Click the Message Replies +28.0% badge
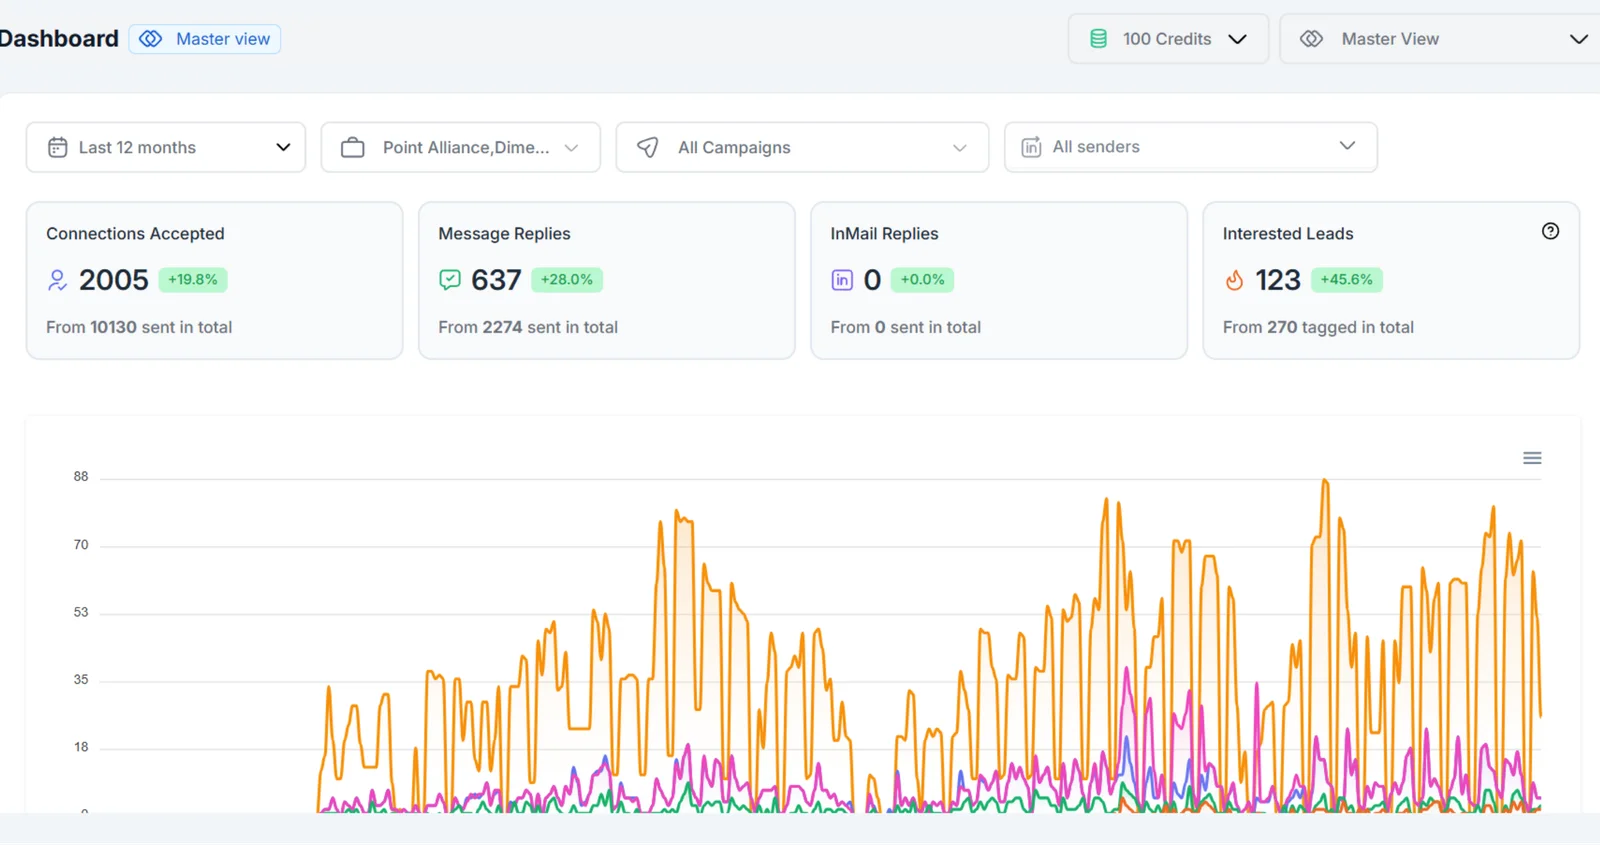 coord(567,280)
